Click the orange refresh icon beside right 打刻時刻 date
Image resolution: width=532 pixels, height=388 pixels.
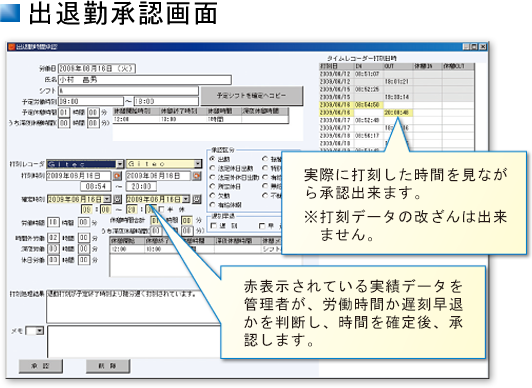point(196,176)
